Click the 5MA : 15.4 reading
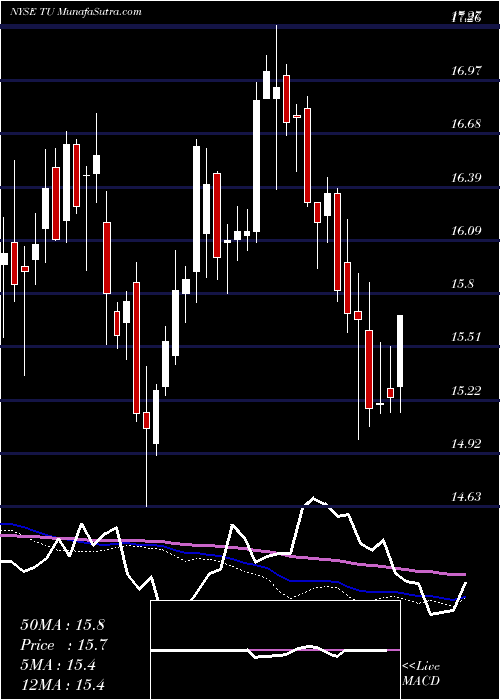 58,665
